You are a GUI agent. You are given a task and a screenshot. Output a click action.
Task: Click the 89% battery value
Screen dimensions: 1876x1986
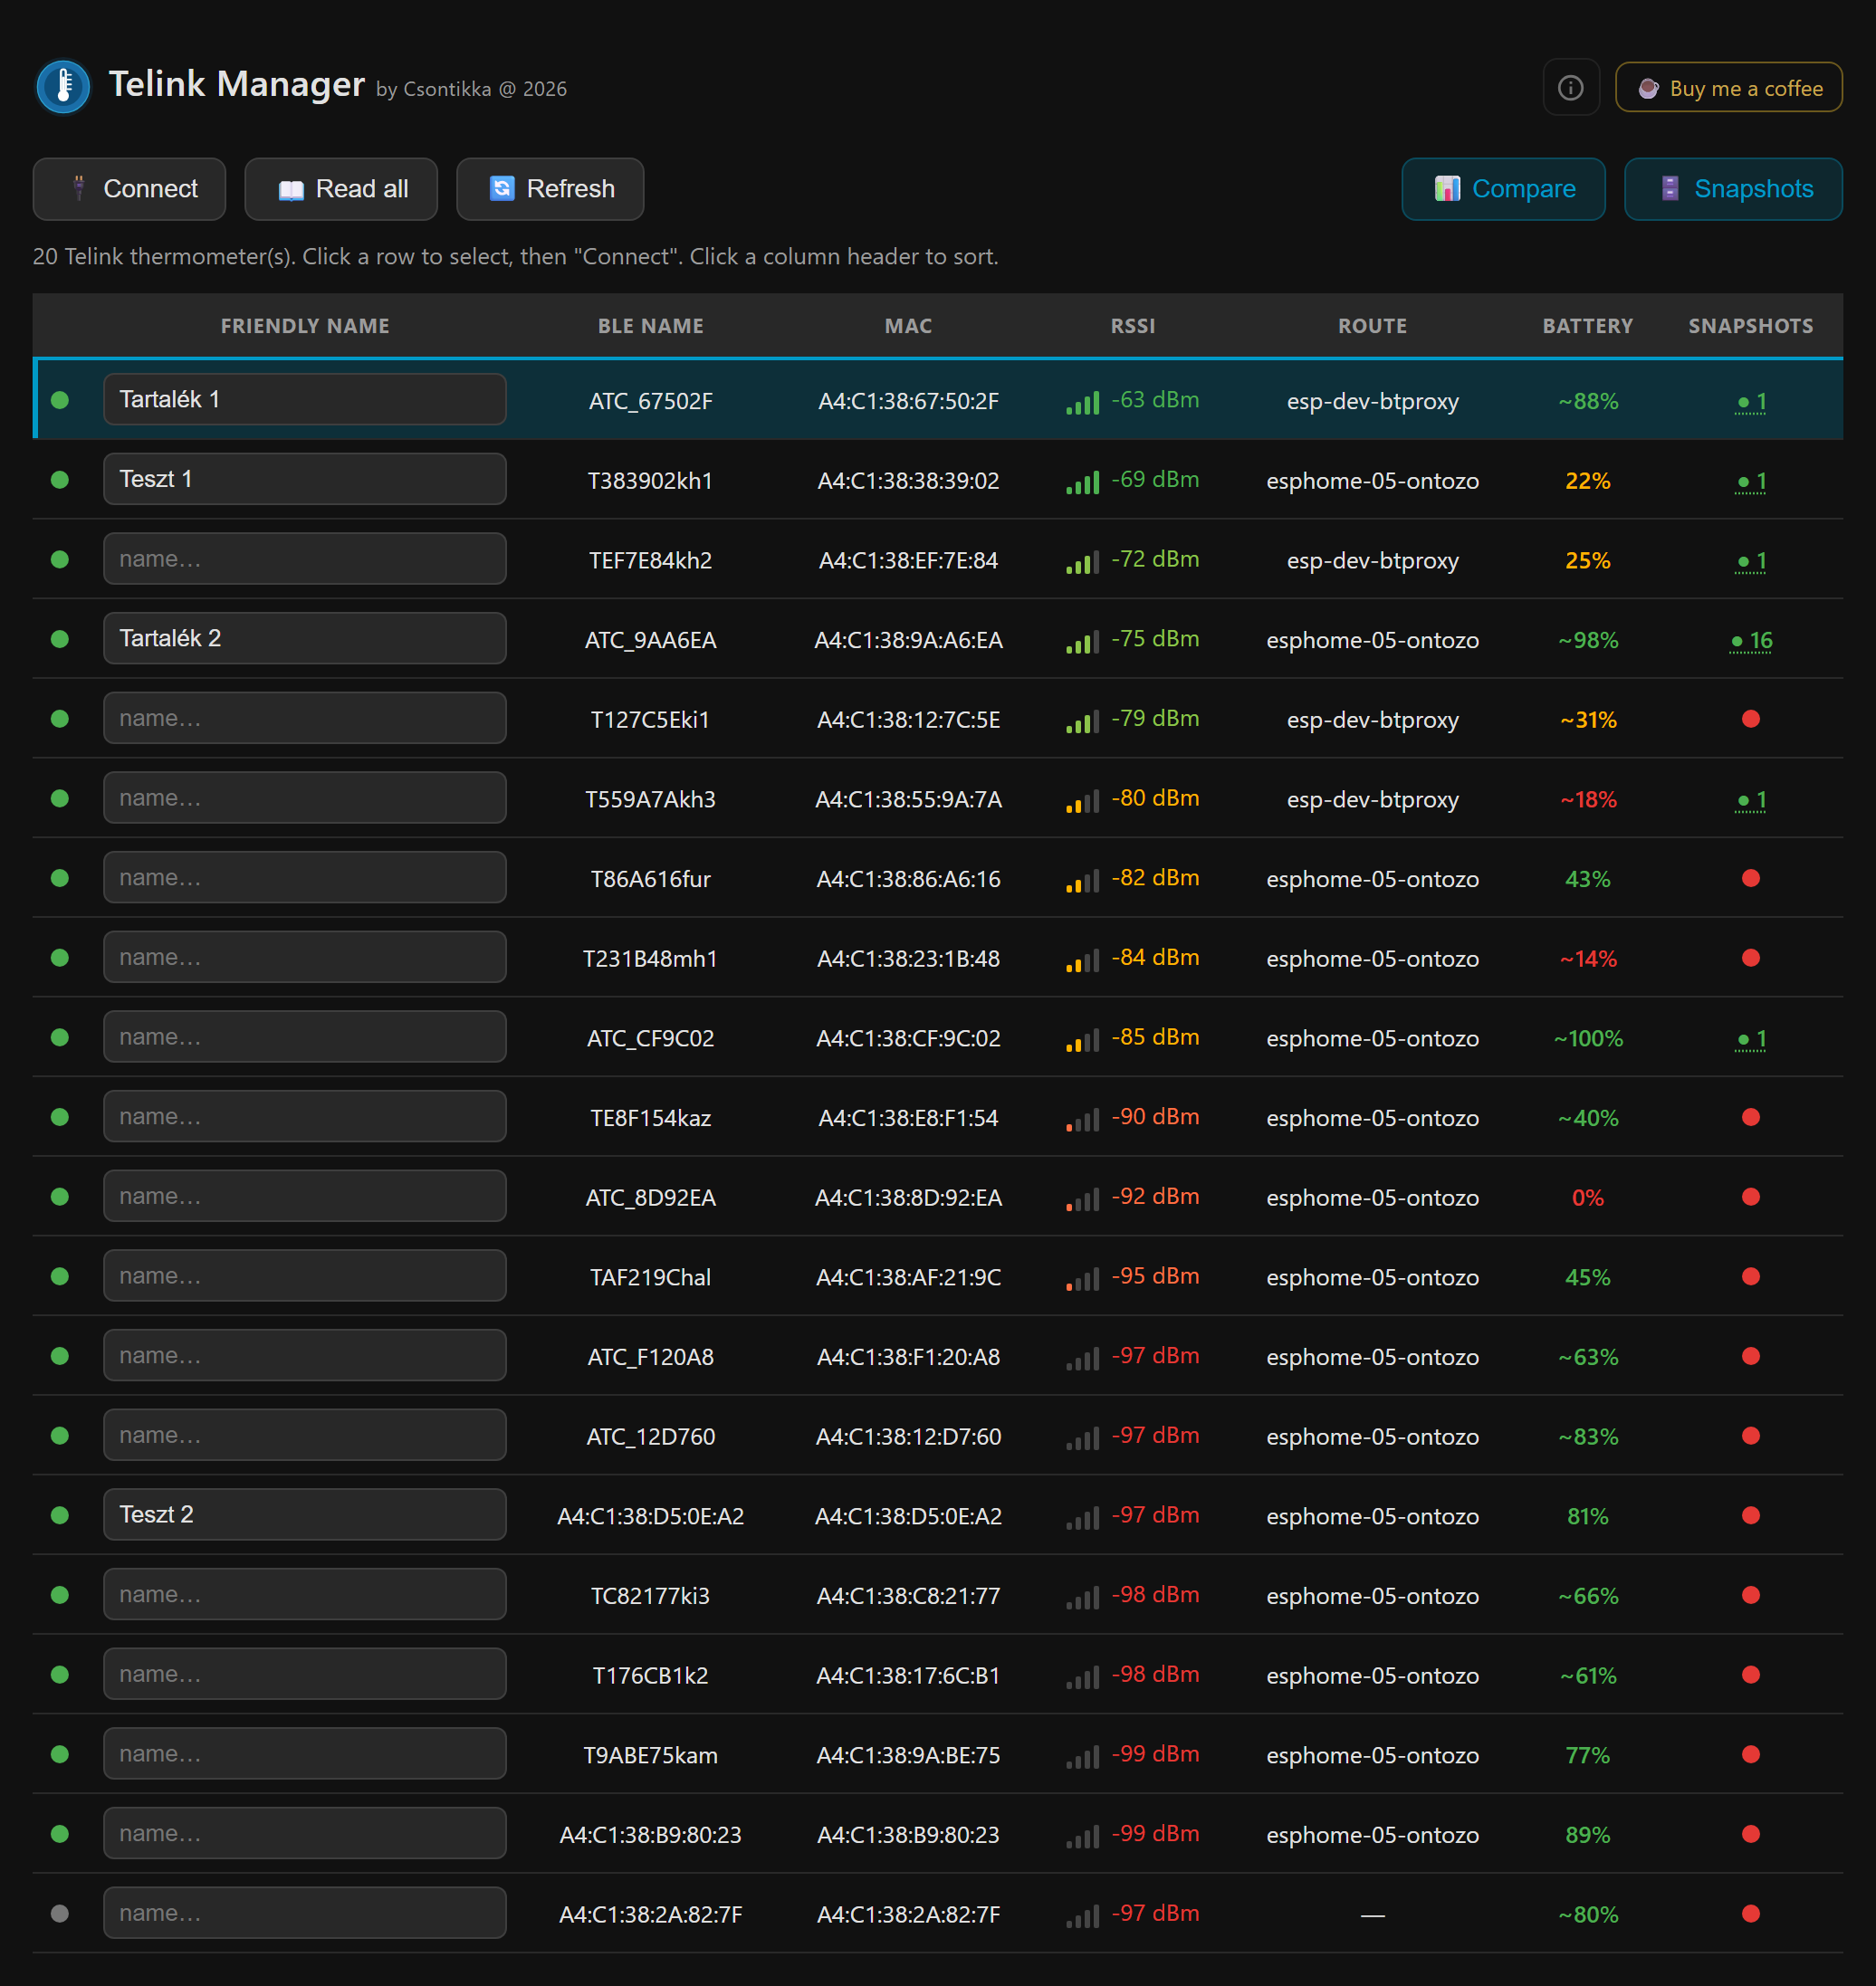coord(1587,1835)
